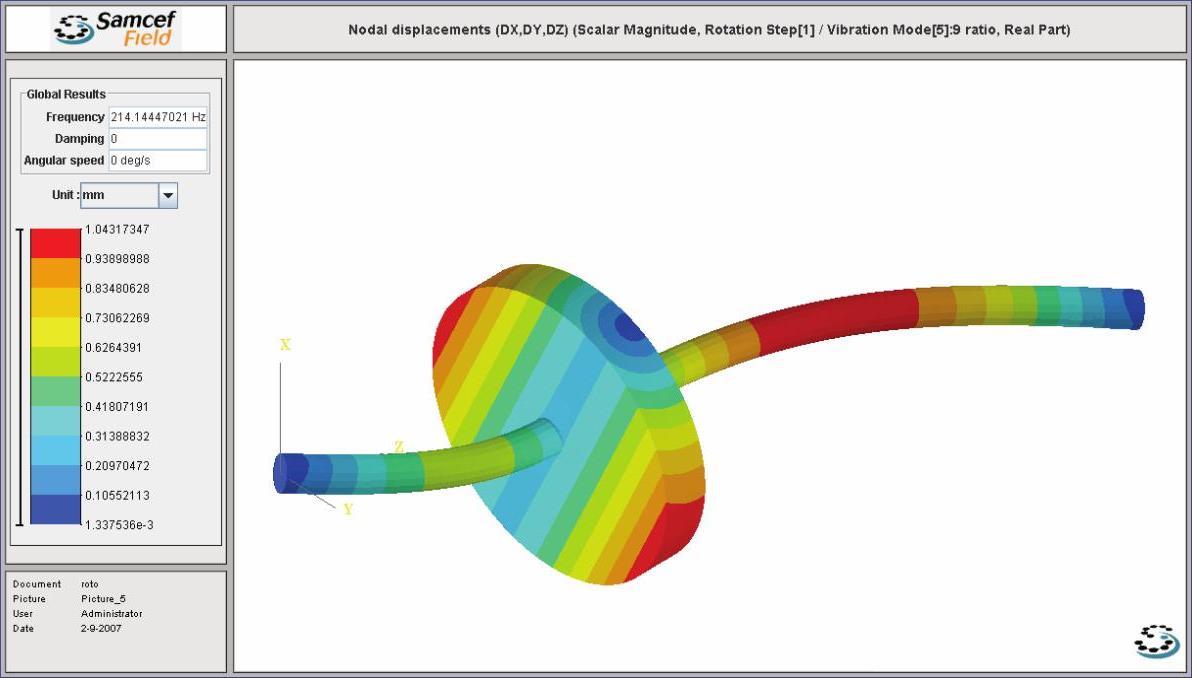Click the Angular speed value field

158,161
